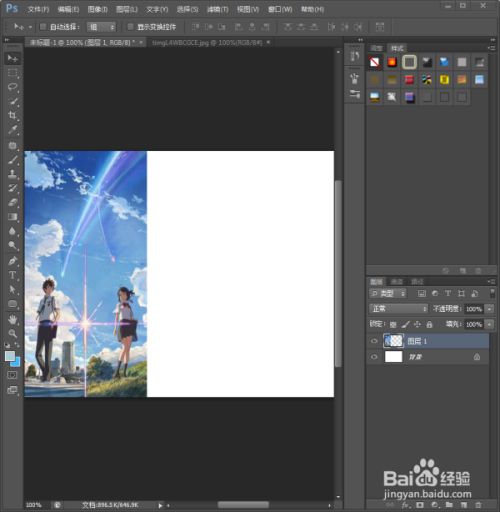Lock layer position with the move-lock icon
Image resolution: width=500 pixels, height=512 pixels.
(417, 324)
